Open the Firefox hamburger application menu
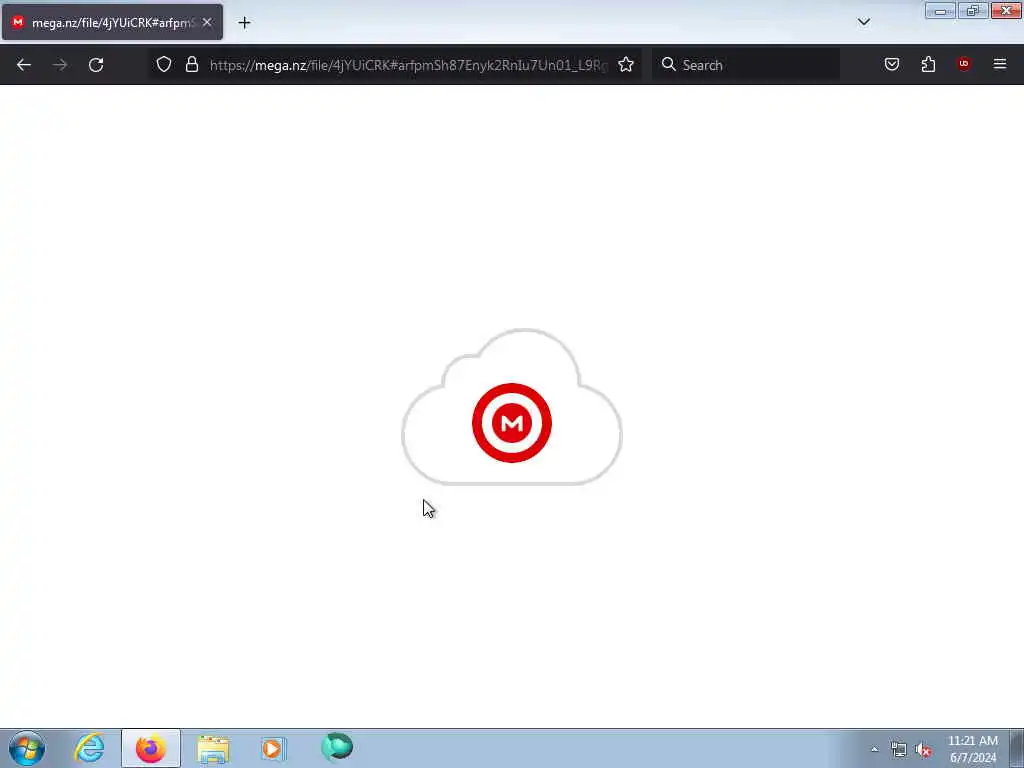1024x768 pixels. point(1000,64)
